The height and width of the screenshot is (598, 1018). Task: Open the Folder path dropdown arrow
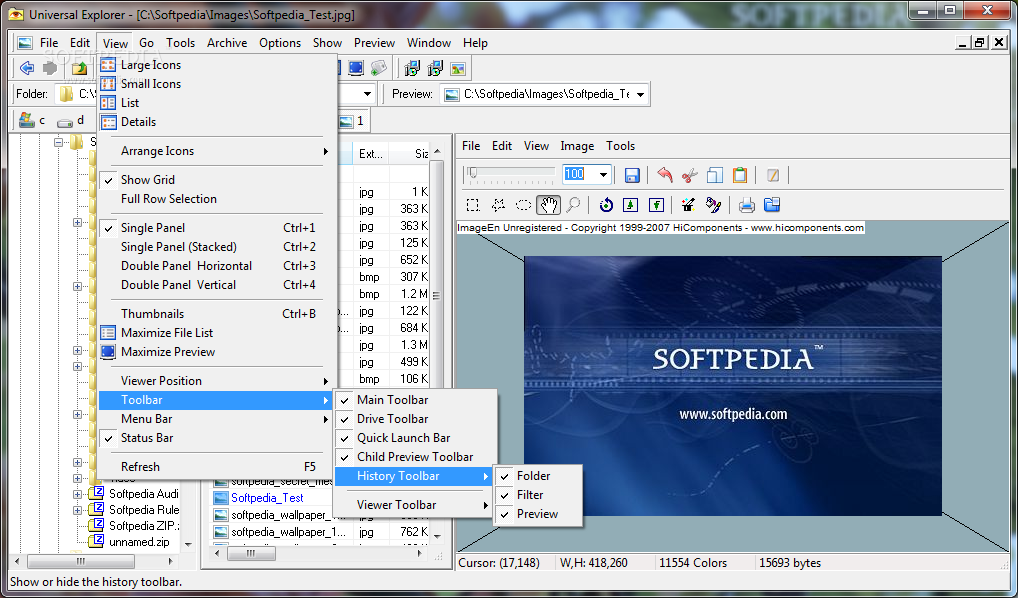[367, 94]
